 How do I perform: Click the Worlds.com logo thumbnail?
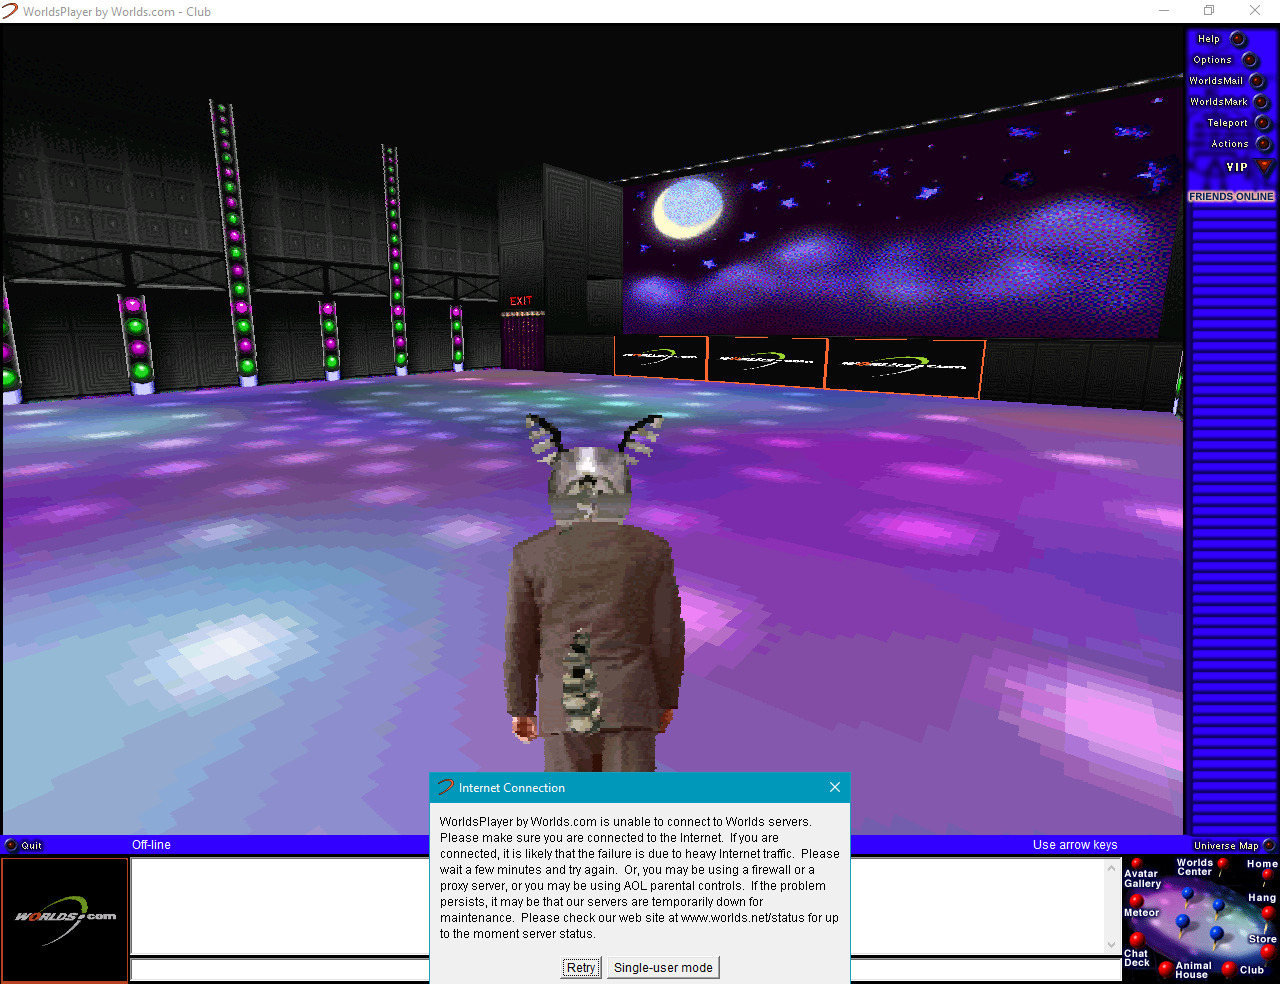65,920
